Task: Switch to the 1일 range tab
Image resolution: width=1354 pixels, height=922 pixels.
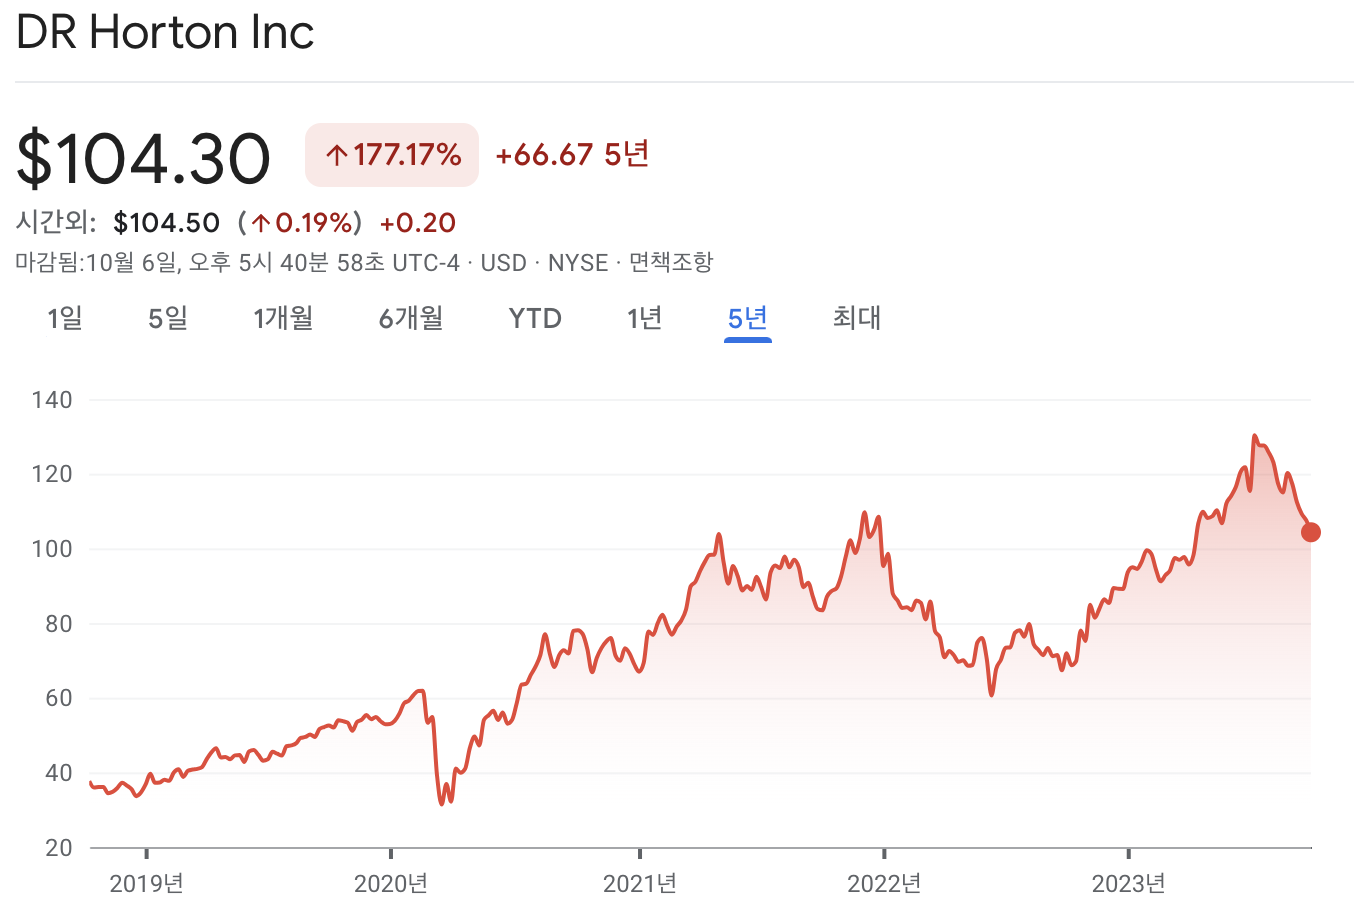Action: pyautogui.click(x=65, y=318)
